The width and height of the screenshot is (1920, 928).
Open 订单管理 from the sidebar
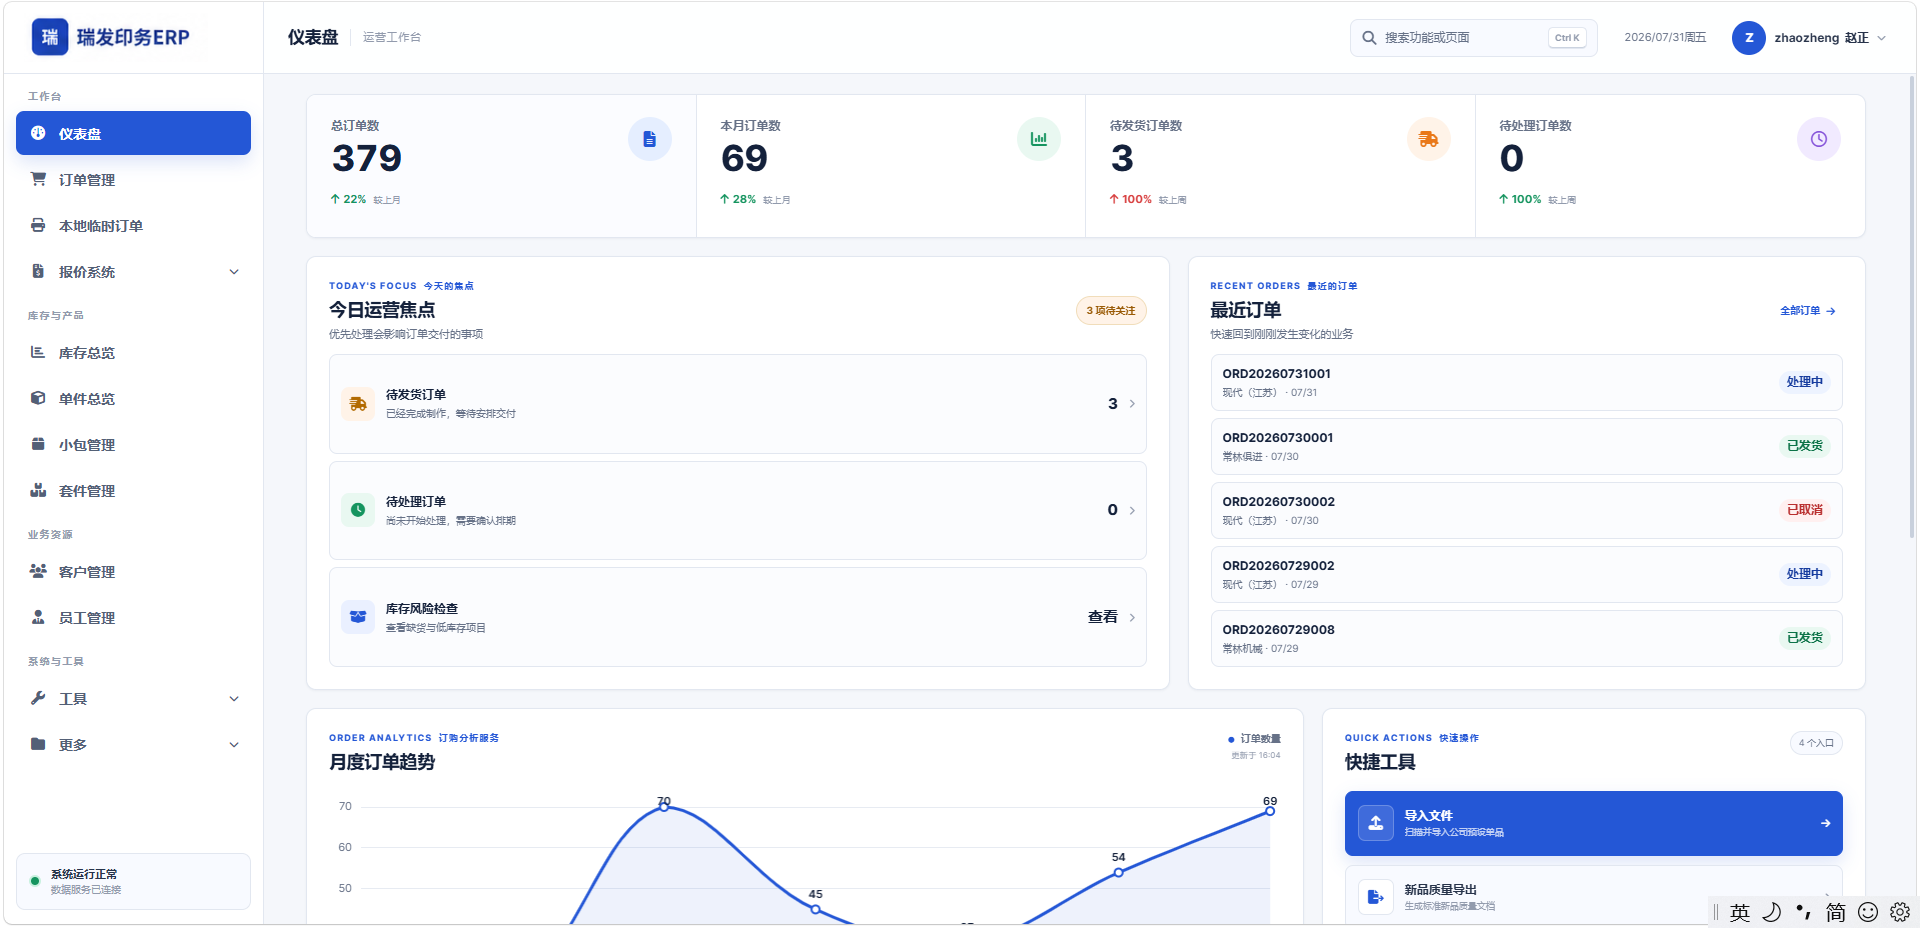[x=133, y=179]
